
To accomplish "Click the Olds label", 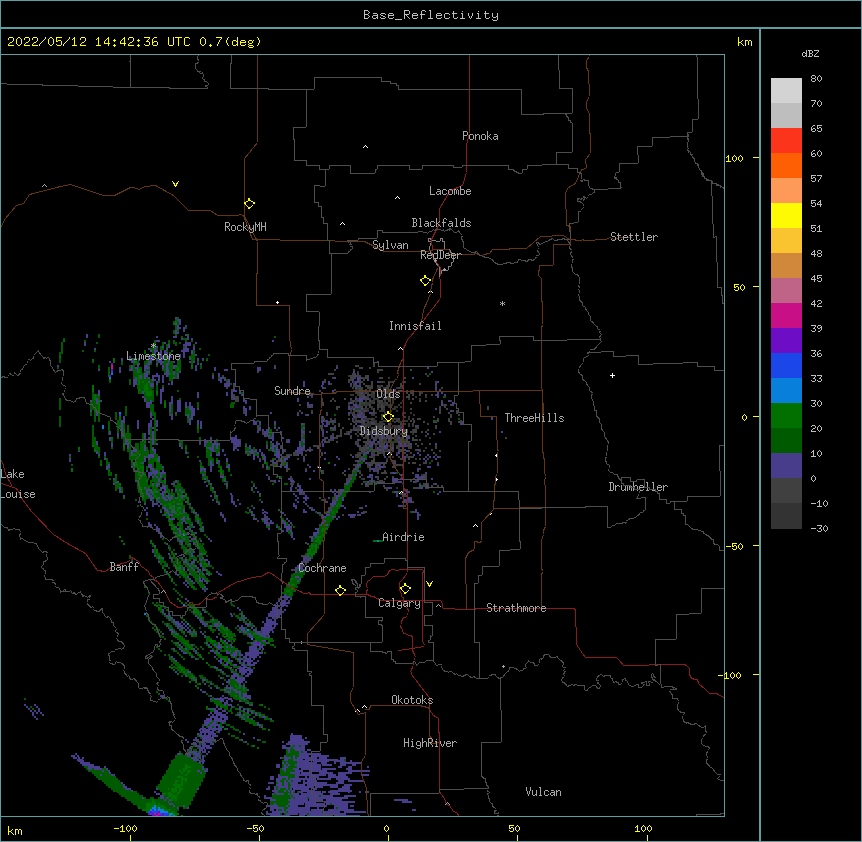I will coord(388,394).
